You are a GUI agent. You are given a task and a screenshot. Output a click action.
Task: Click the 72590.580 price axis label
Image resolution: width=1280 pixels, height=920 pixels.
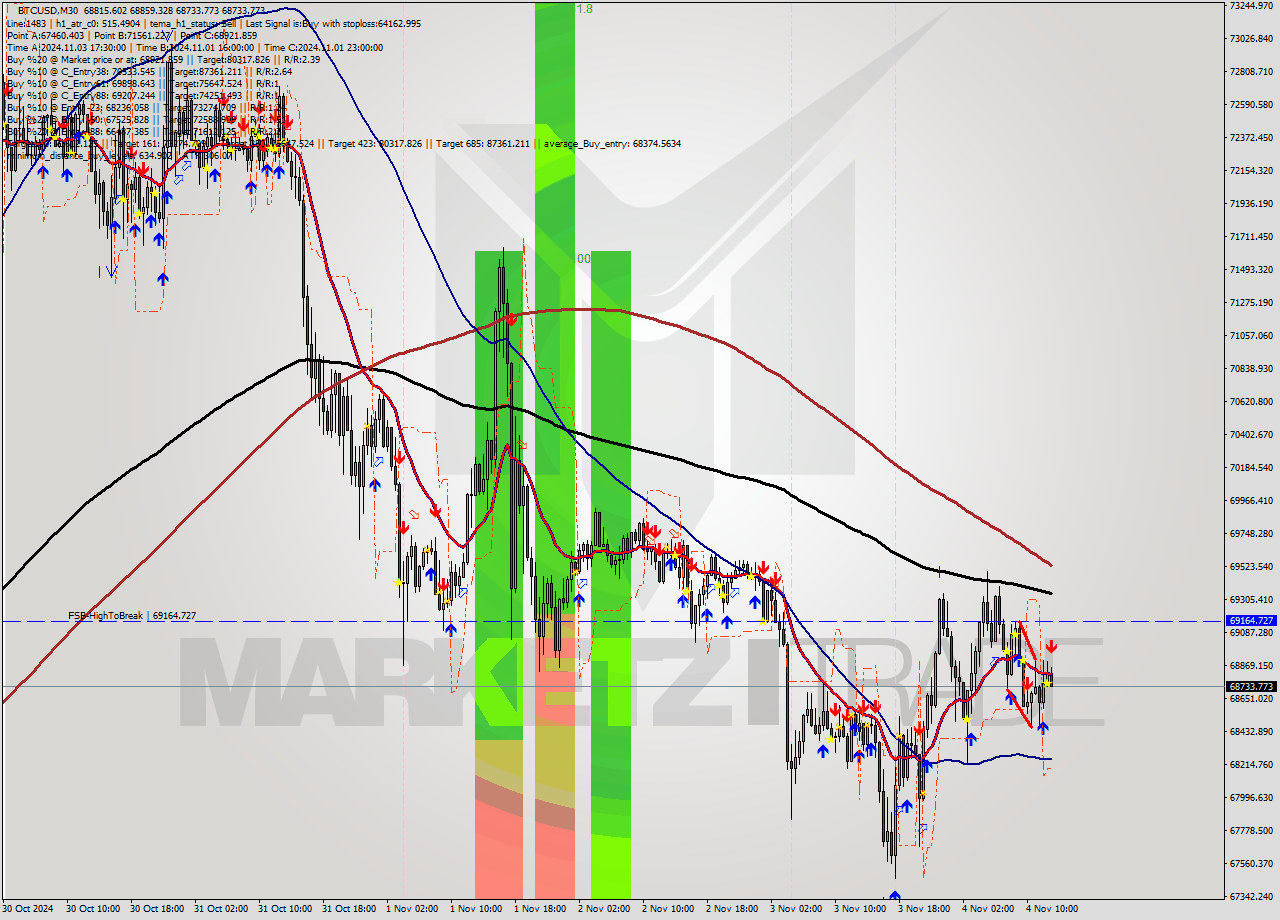click(1252, 104)
